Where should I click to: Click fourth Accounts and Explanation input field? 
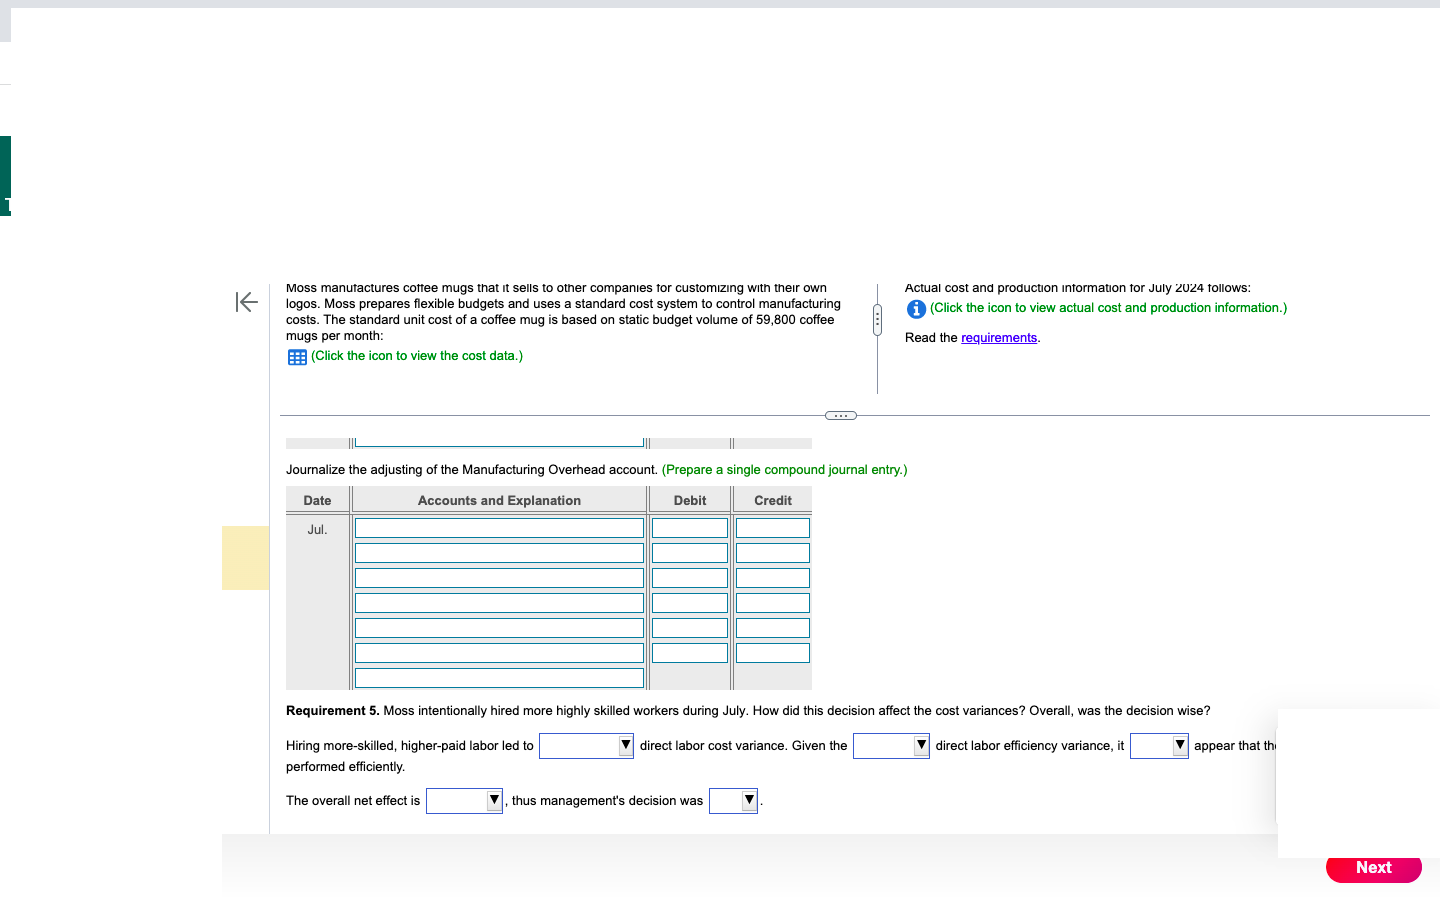point(499,603)
